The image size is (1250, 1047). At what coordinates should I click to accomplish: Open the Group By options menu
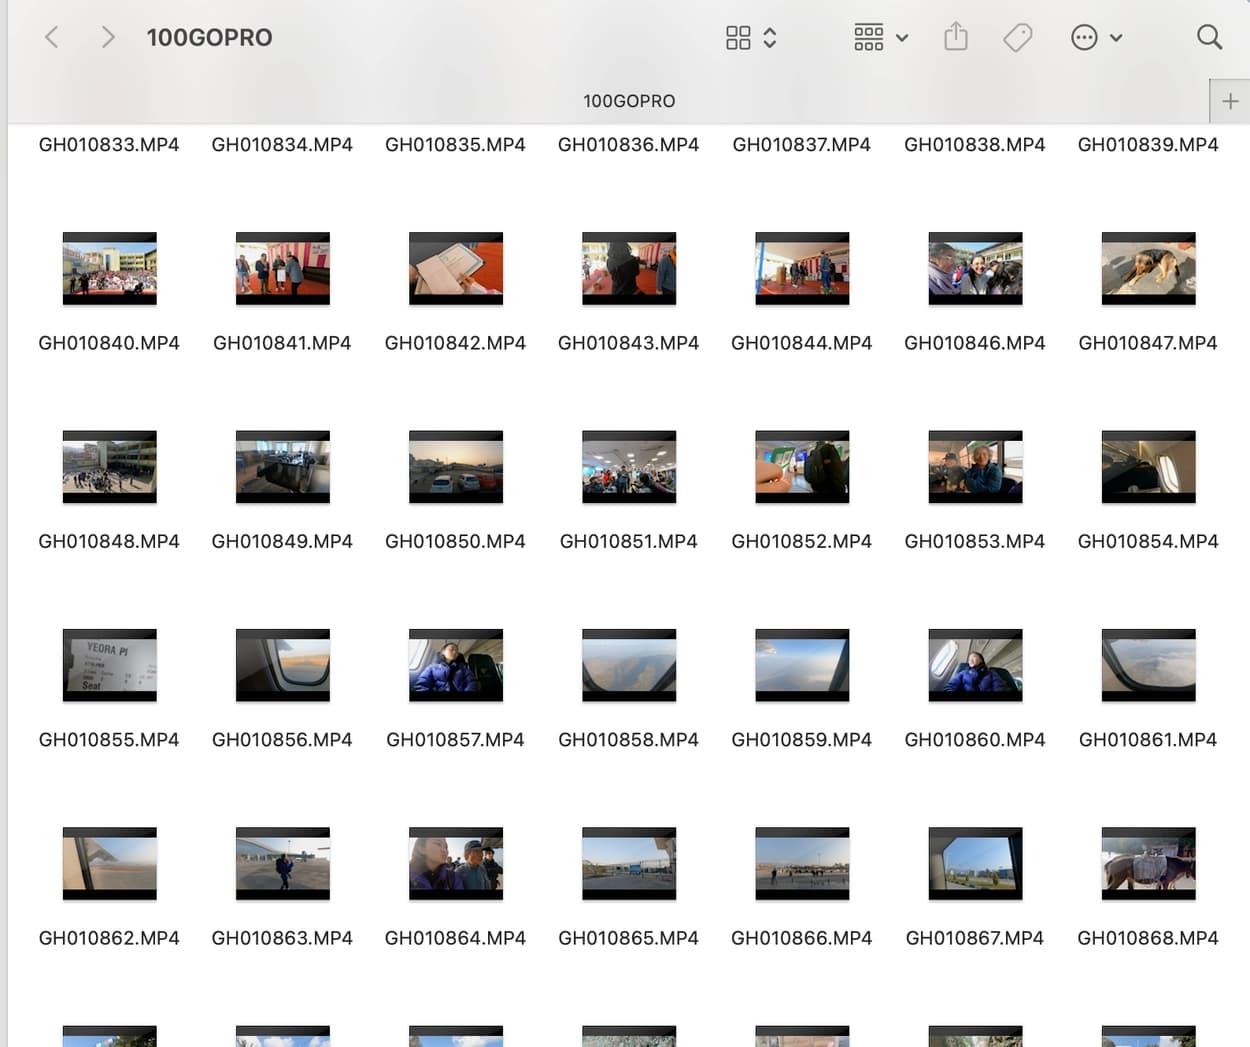pyautogui.click(x=881, y=38)
